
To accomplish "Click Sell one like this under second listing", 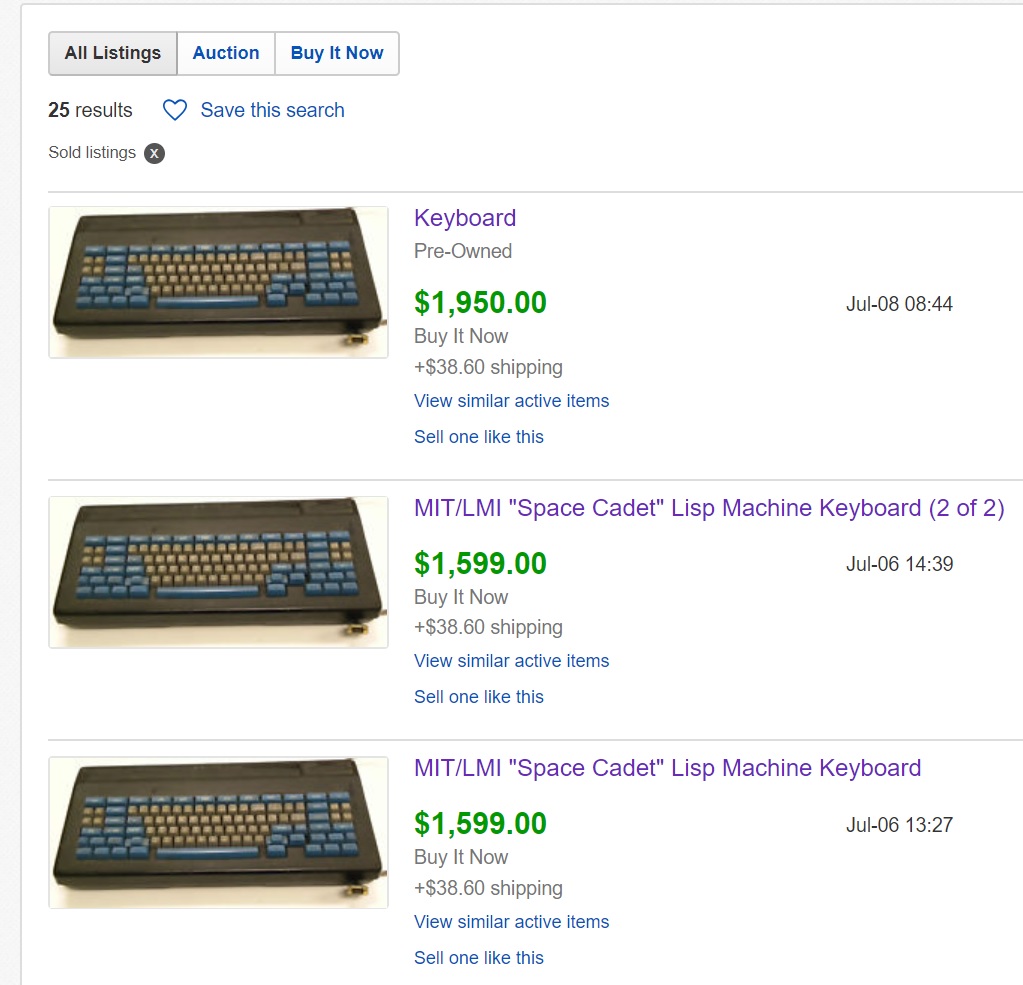I will (x=479, y=697).
